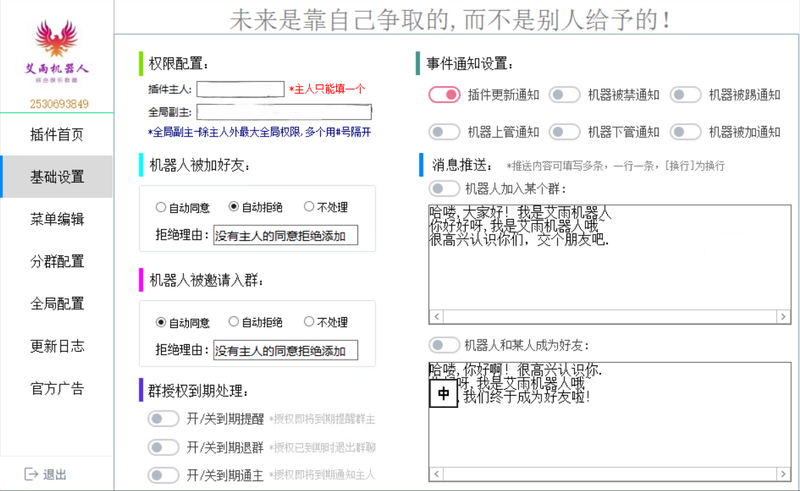Image resolution: width=800 pixels, height=491 pixels.
Task: Click the horizontal scrollbar track under 加入某个群 text
Action: (610, 317)
